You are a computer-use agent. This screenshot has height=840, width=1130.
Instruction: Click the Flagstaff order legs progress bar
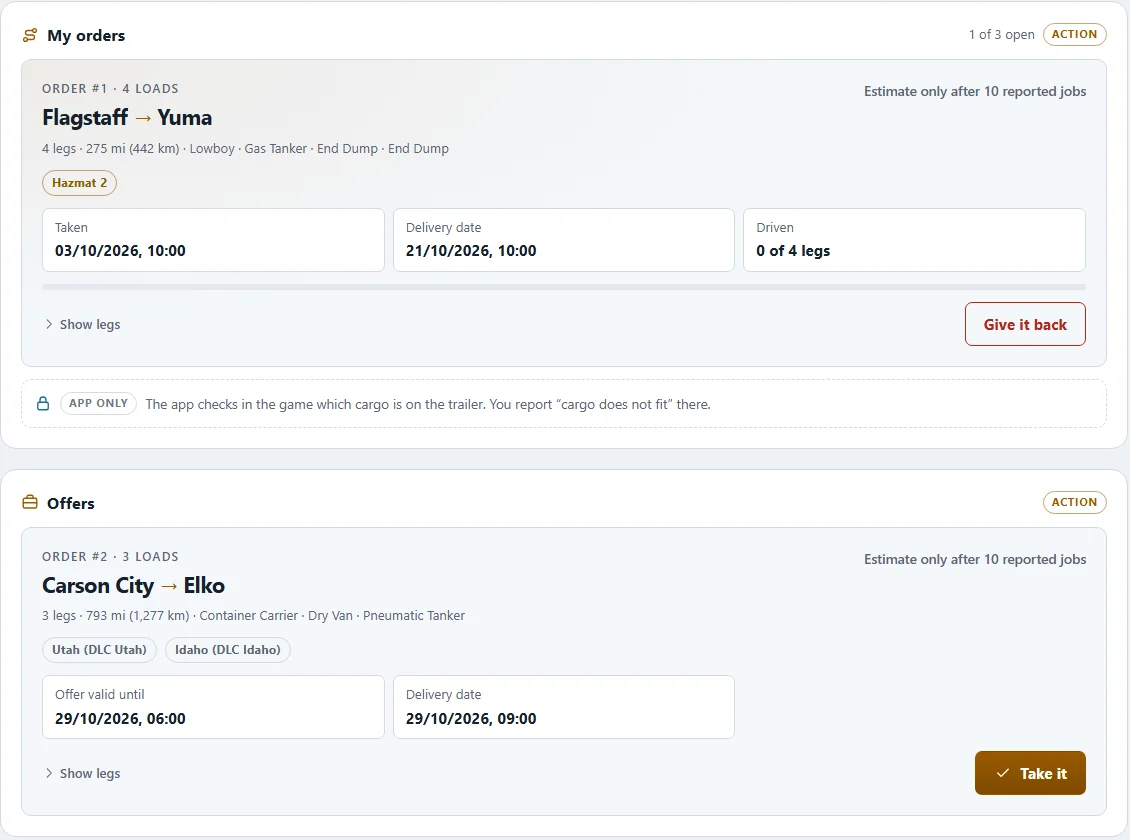564,287
